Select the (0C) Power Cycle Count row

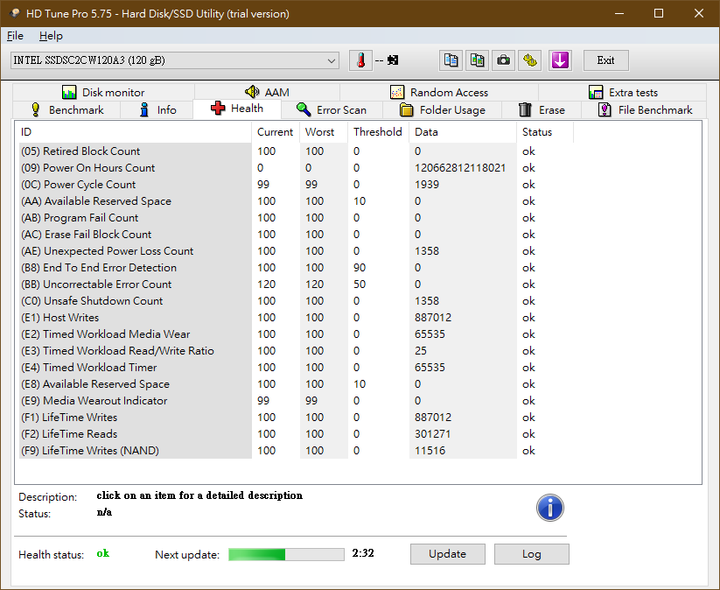click(294, 185)
